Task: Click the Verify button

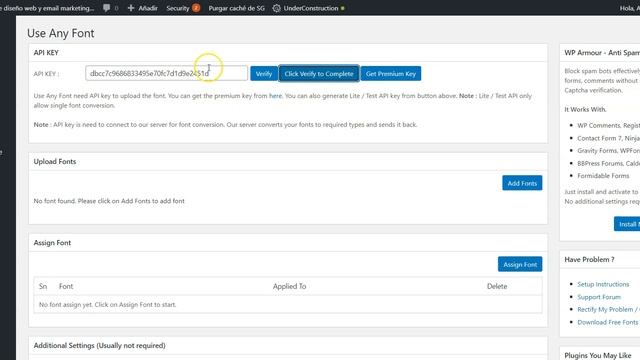Action: point(264,73)
